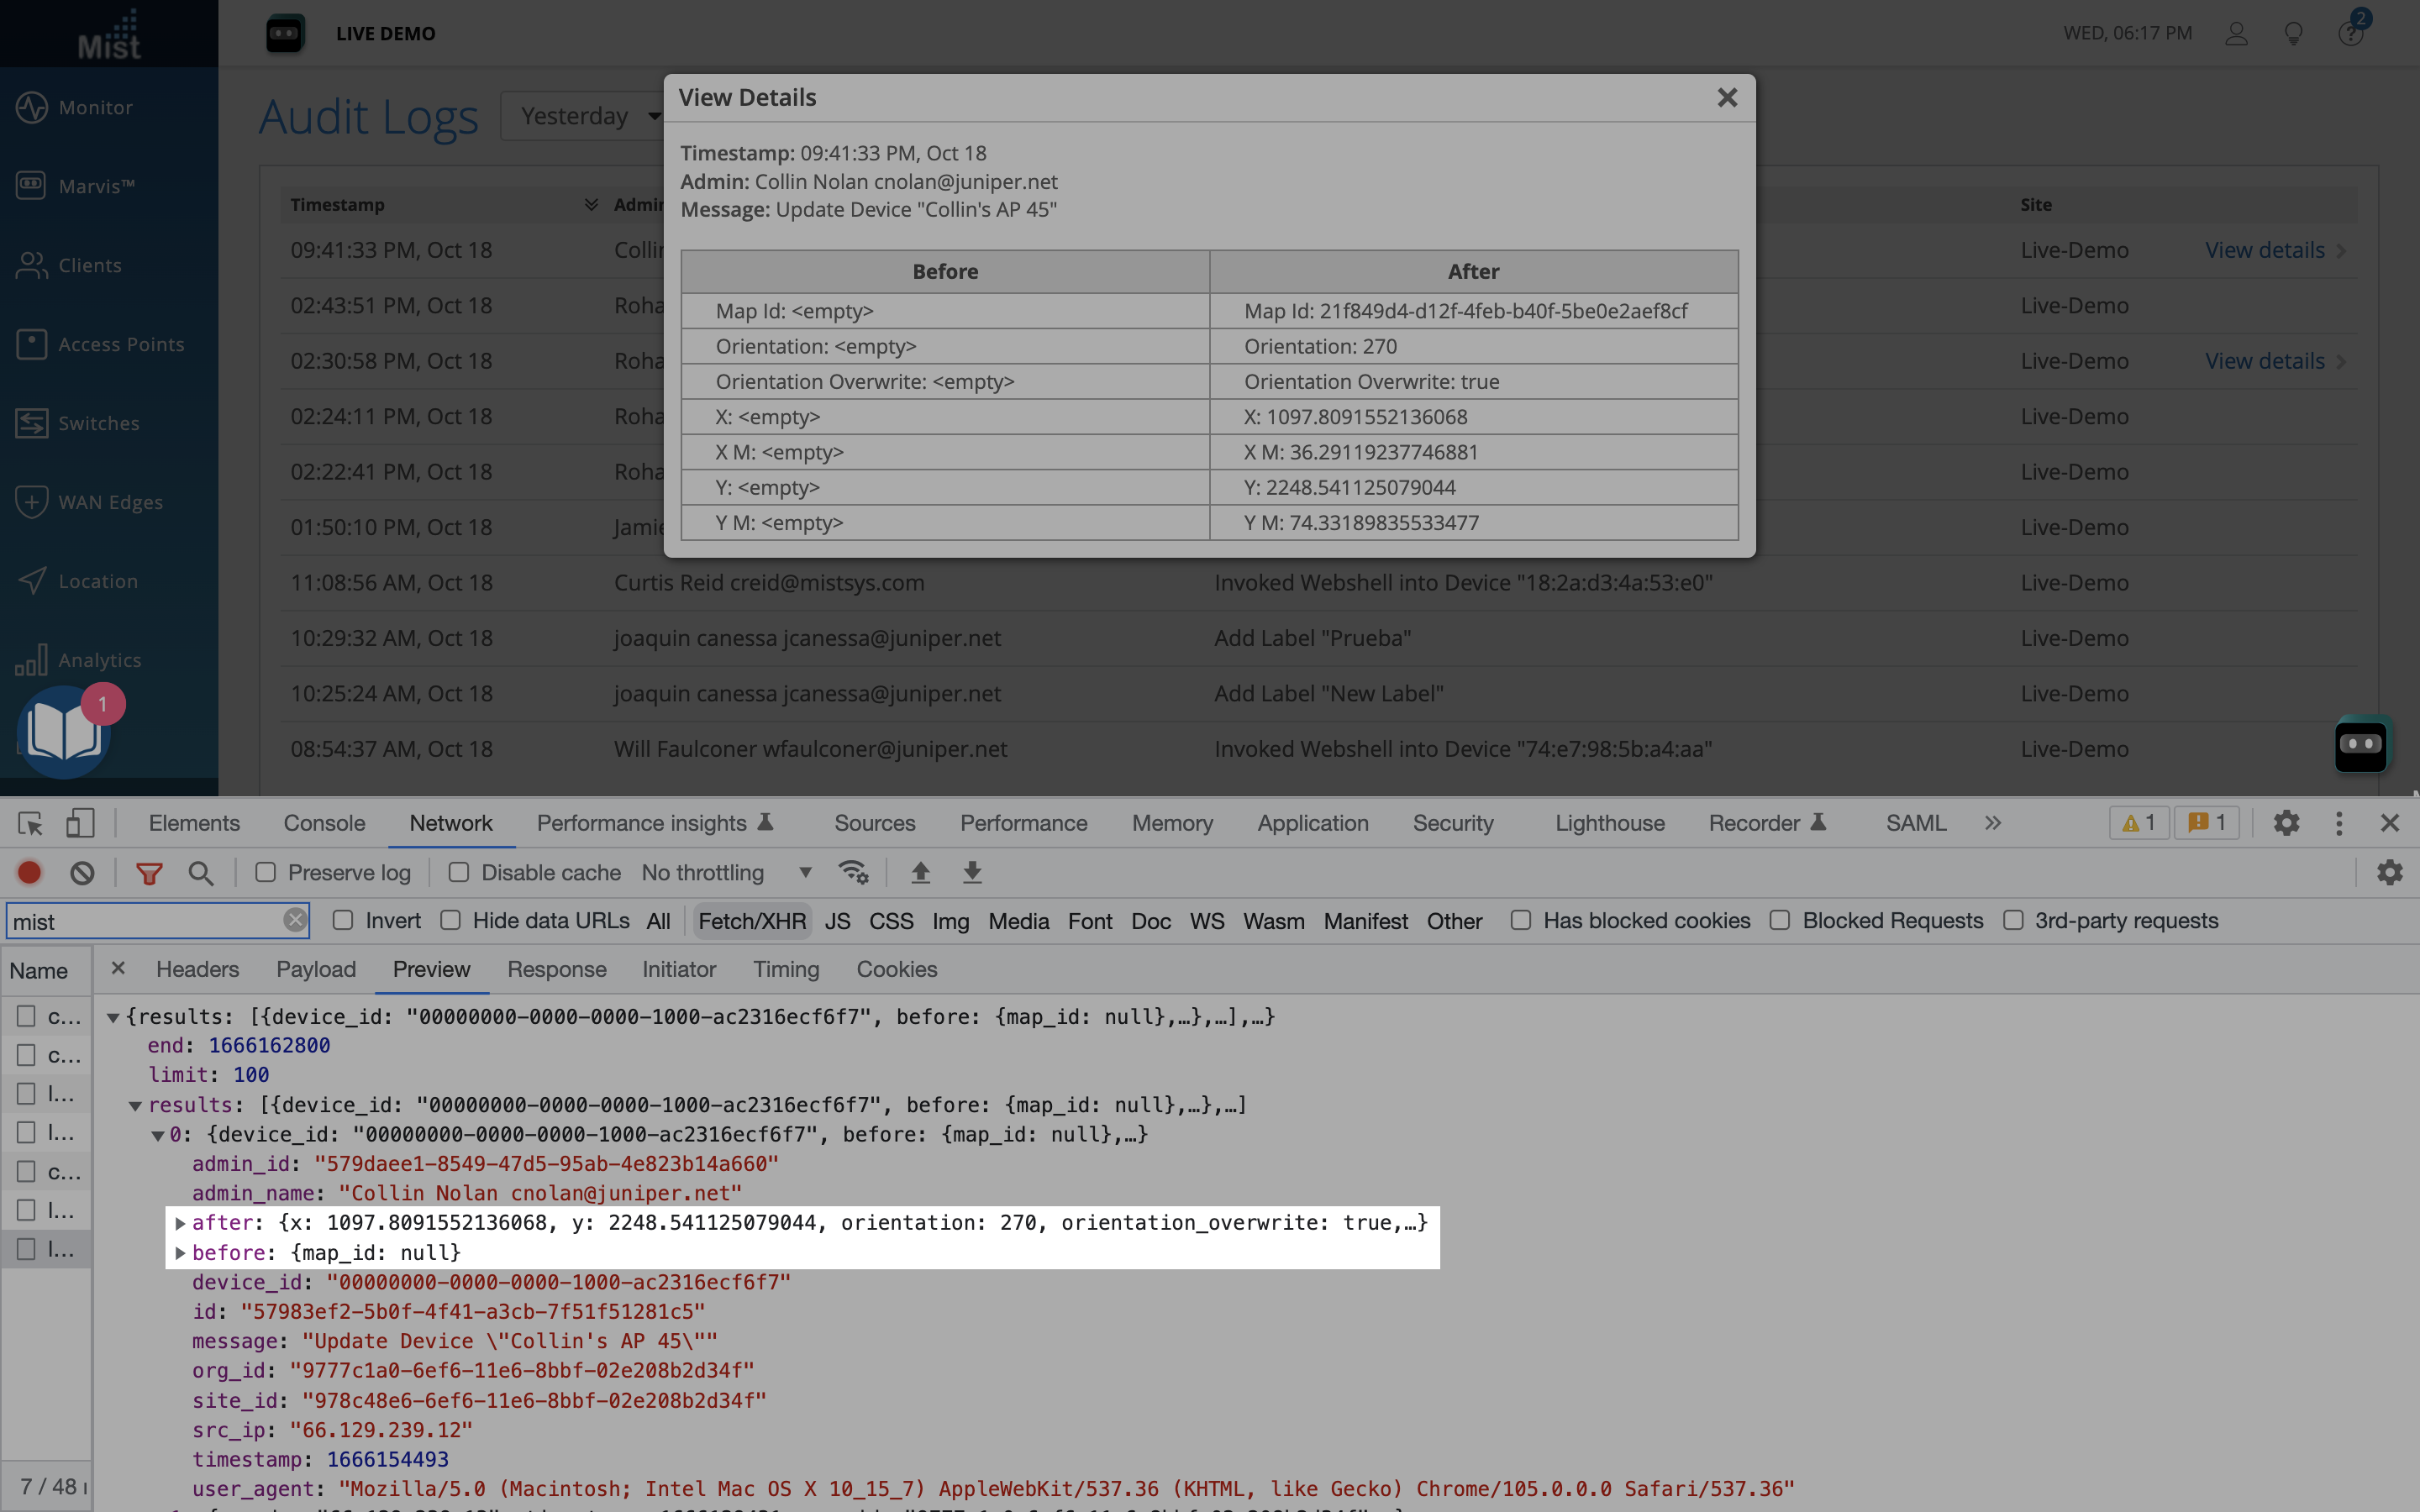Click the mist filter text field
The height and width of the screenshot is (1512, 2420).
145,921
